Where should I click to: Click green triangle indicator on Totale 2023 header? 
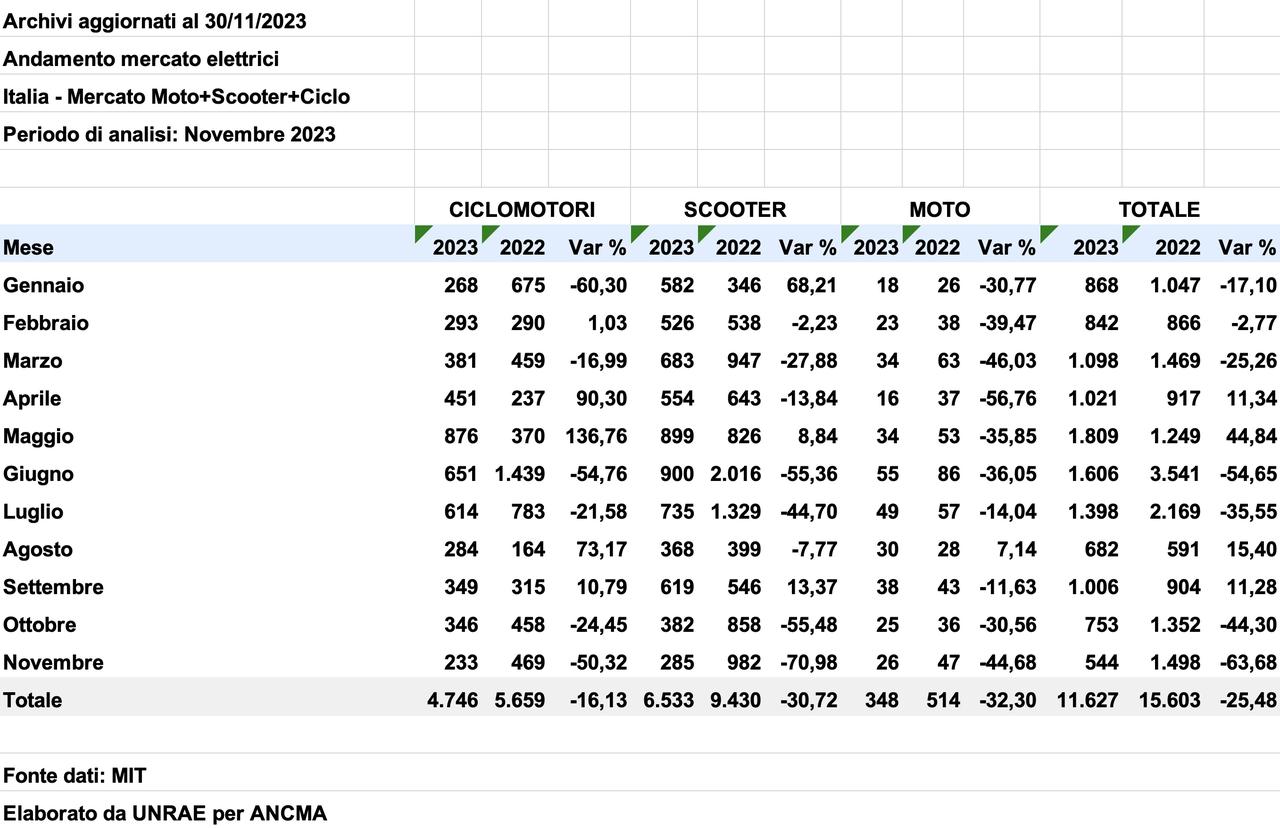point(1045,231)
